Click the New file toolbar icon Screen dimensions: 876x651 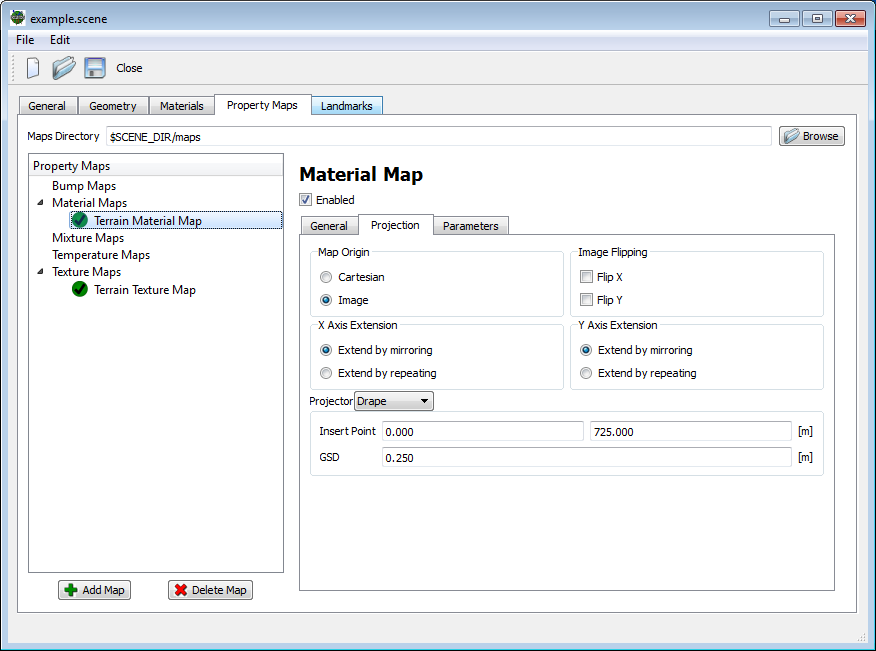click(x=33, y=68)
